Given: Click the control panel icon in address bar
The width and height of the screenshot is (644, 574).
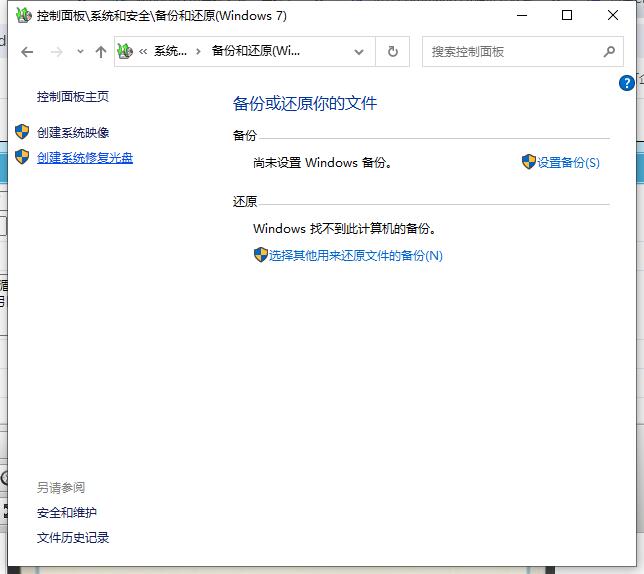Looking at the screenshot, I should pyautogui.click(x=125, y=51).
